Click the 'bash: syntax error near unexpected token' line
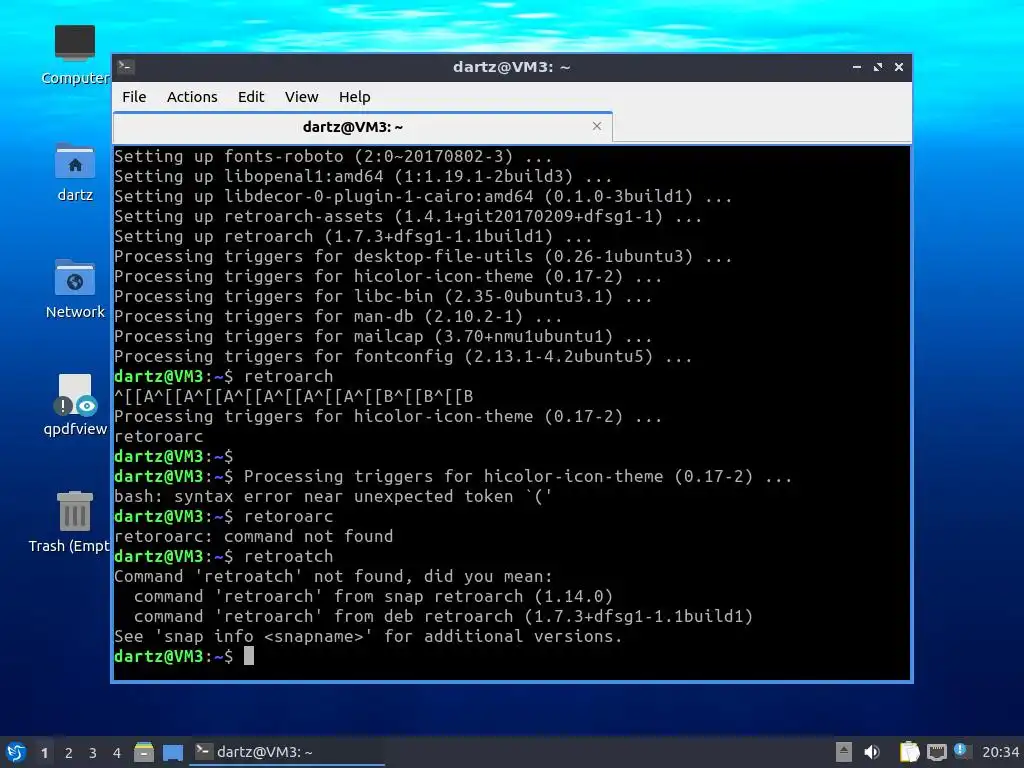The height and width of the screenshot is (768, 1024). point(333,496)
